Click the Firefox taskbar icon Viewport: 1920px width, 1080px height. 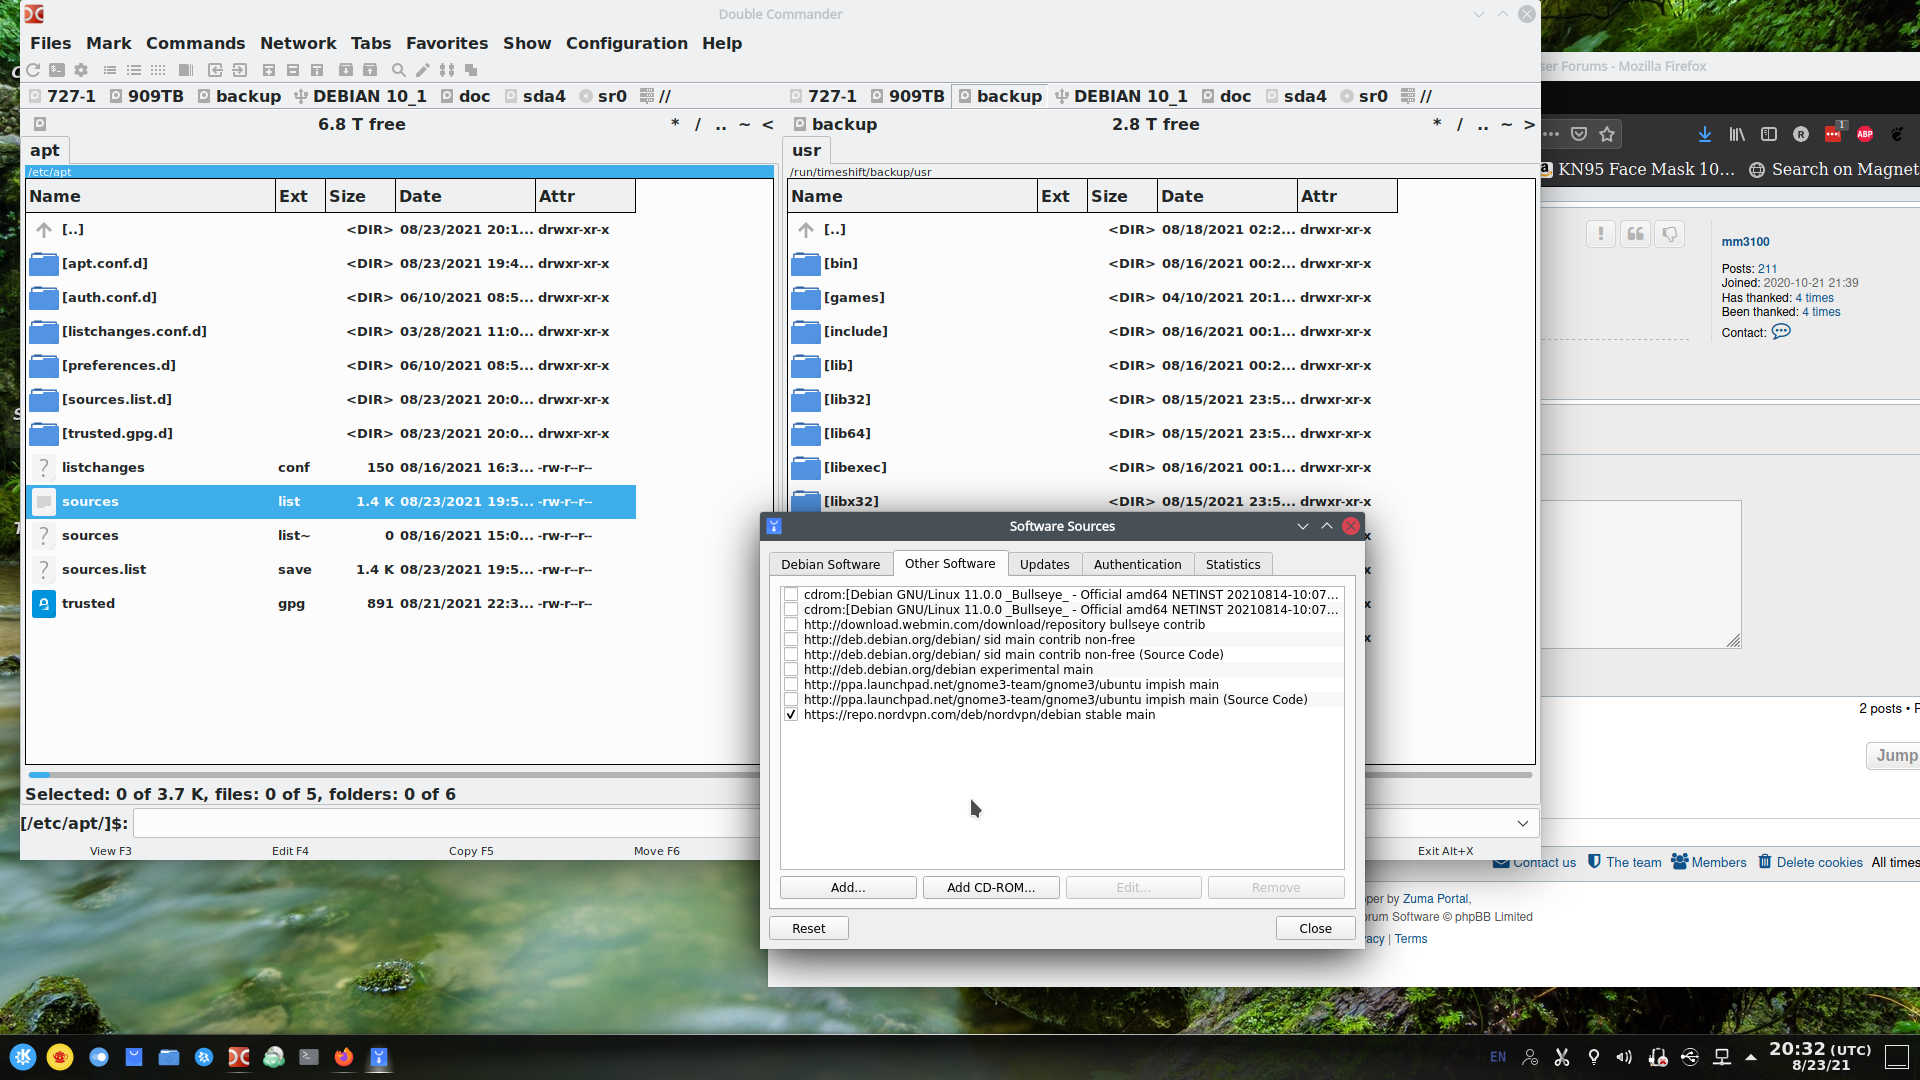(344, 1057)
